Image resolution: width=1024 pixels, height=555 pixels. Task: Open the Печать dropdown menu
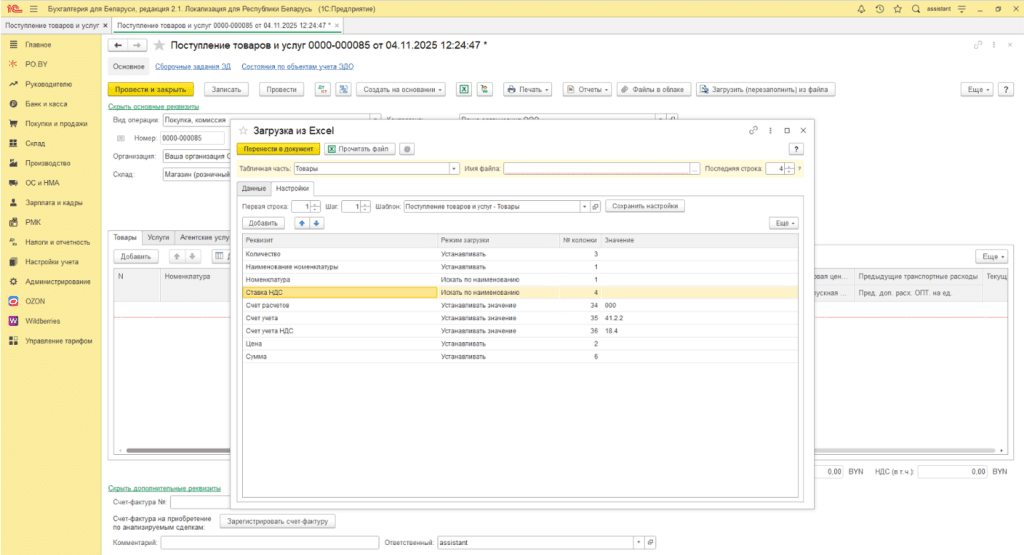pos(528,89)
